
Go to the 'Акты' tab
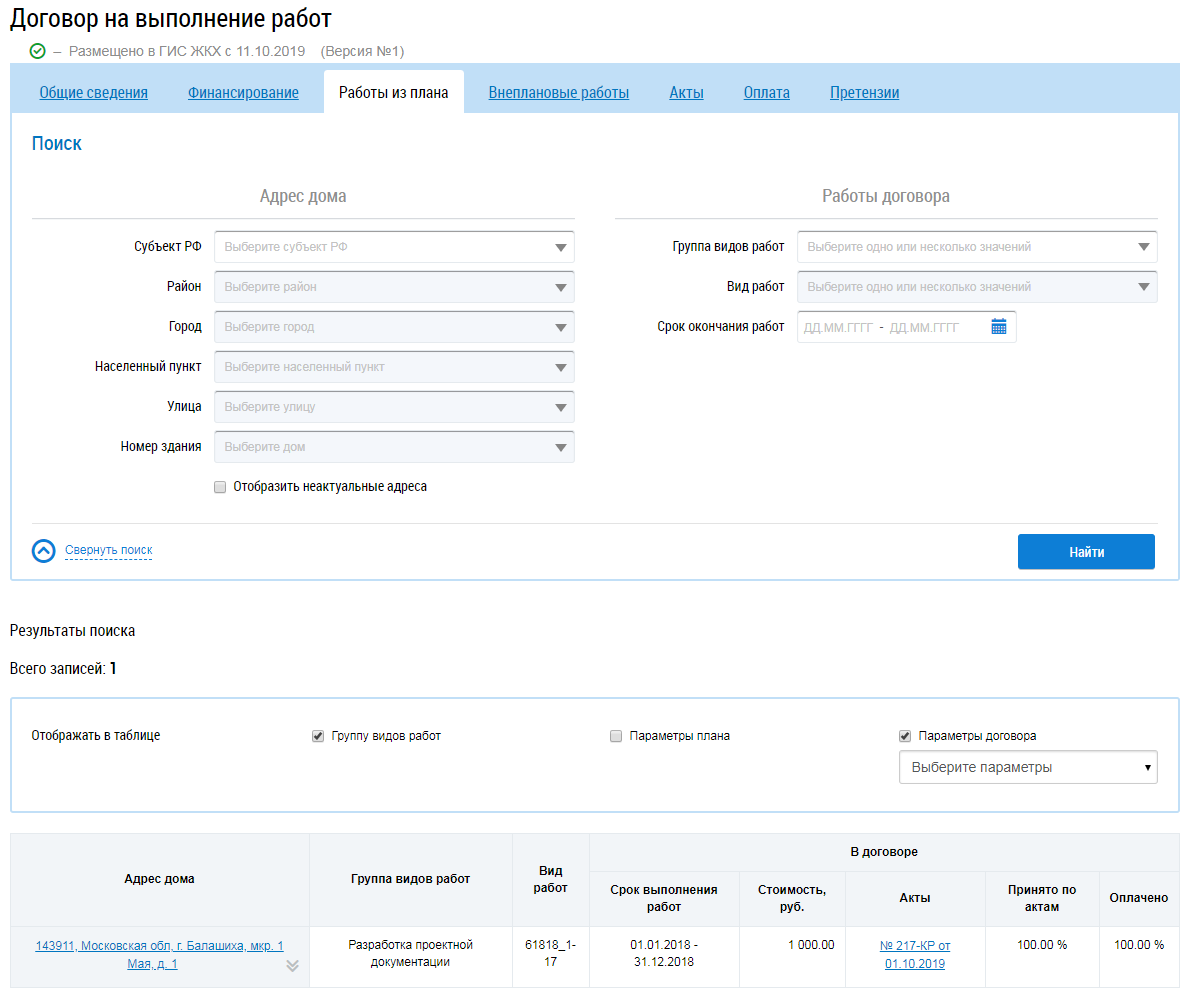(x=686, y=93)
